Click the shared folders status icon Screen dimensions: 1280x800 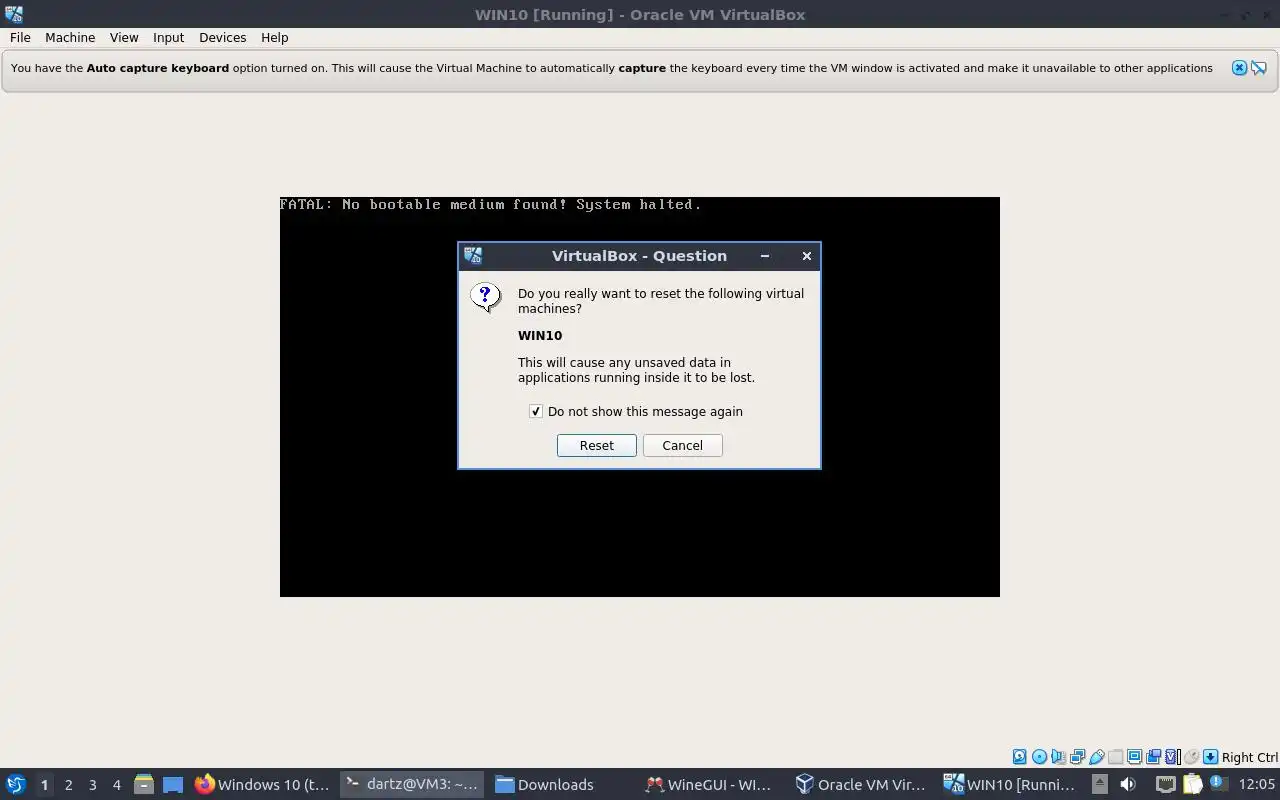[1115, 757]
